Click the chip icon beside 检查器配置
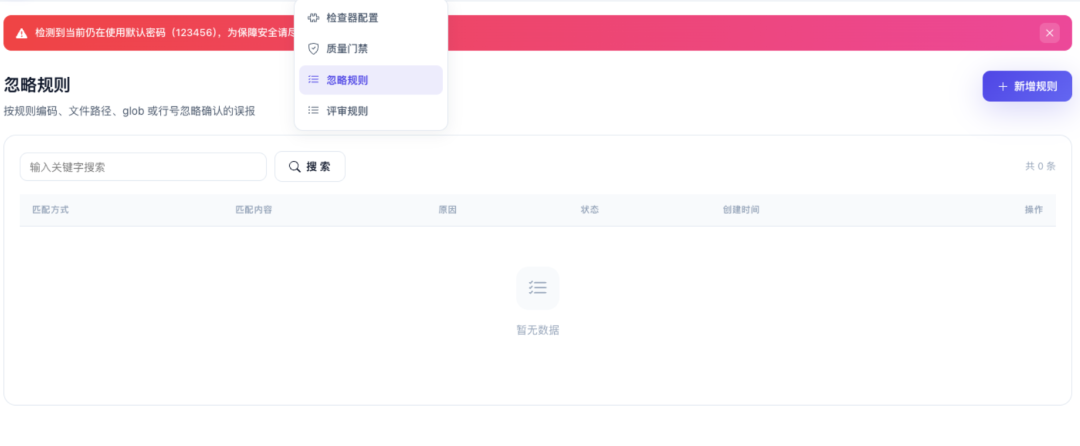Image resolution: width=1080 pixels, height=446 pixels. click(x=313, y=18)
